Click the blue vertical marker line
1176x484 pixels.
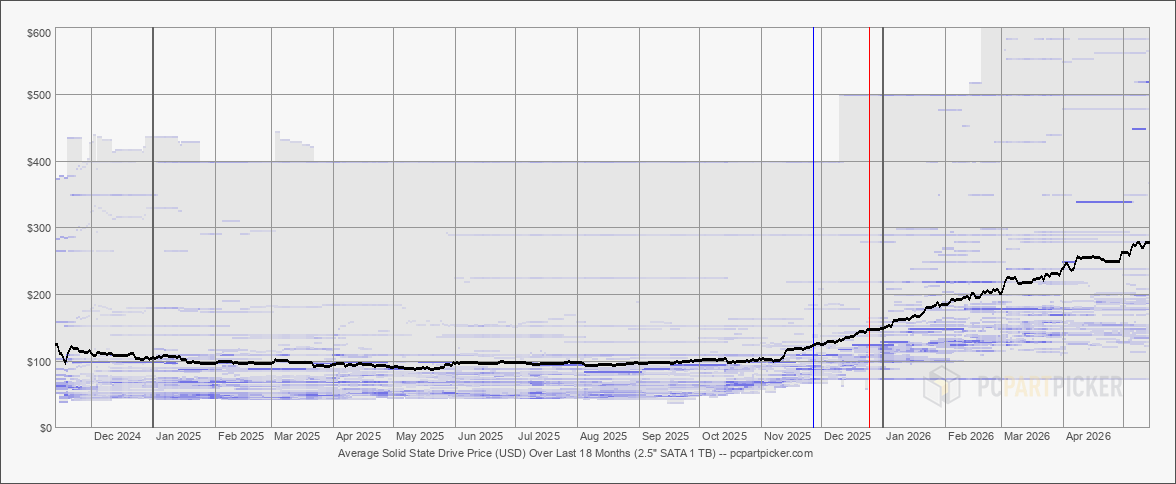pyautogui.click(x=814, y=227)
